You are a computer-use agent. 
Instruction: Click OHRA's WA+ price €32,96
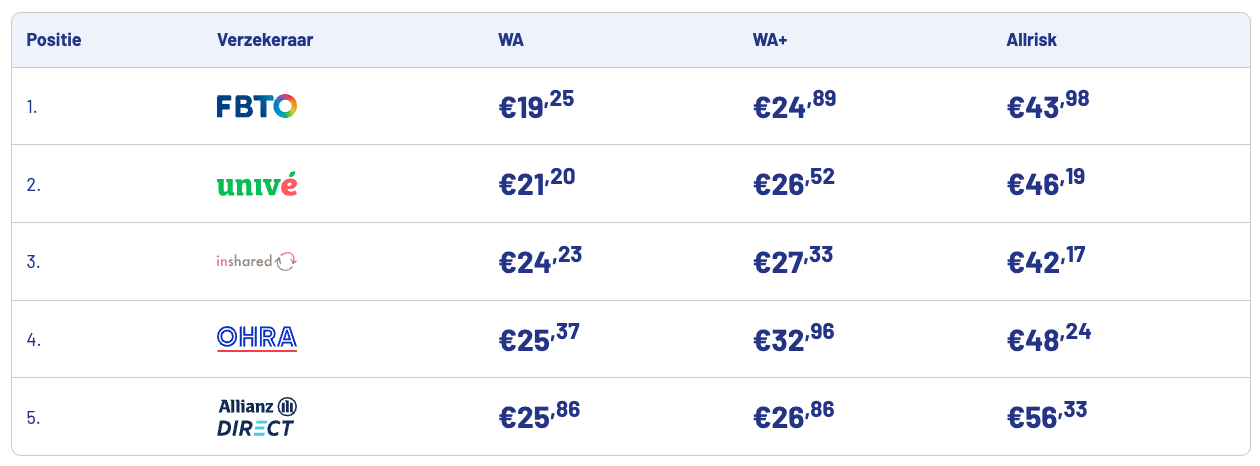tap(794, 339)
